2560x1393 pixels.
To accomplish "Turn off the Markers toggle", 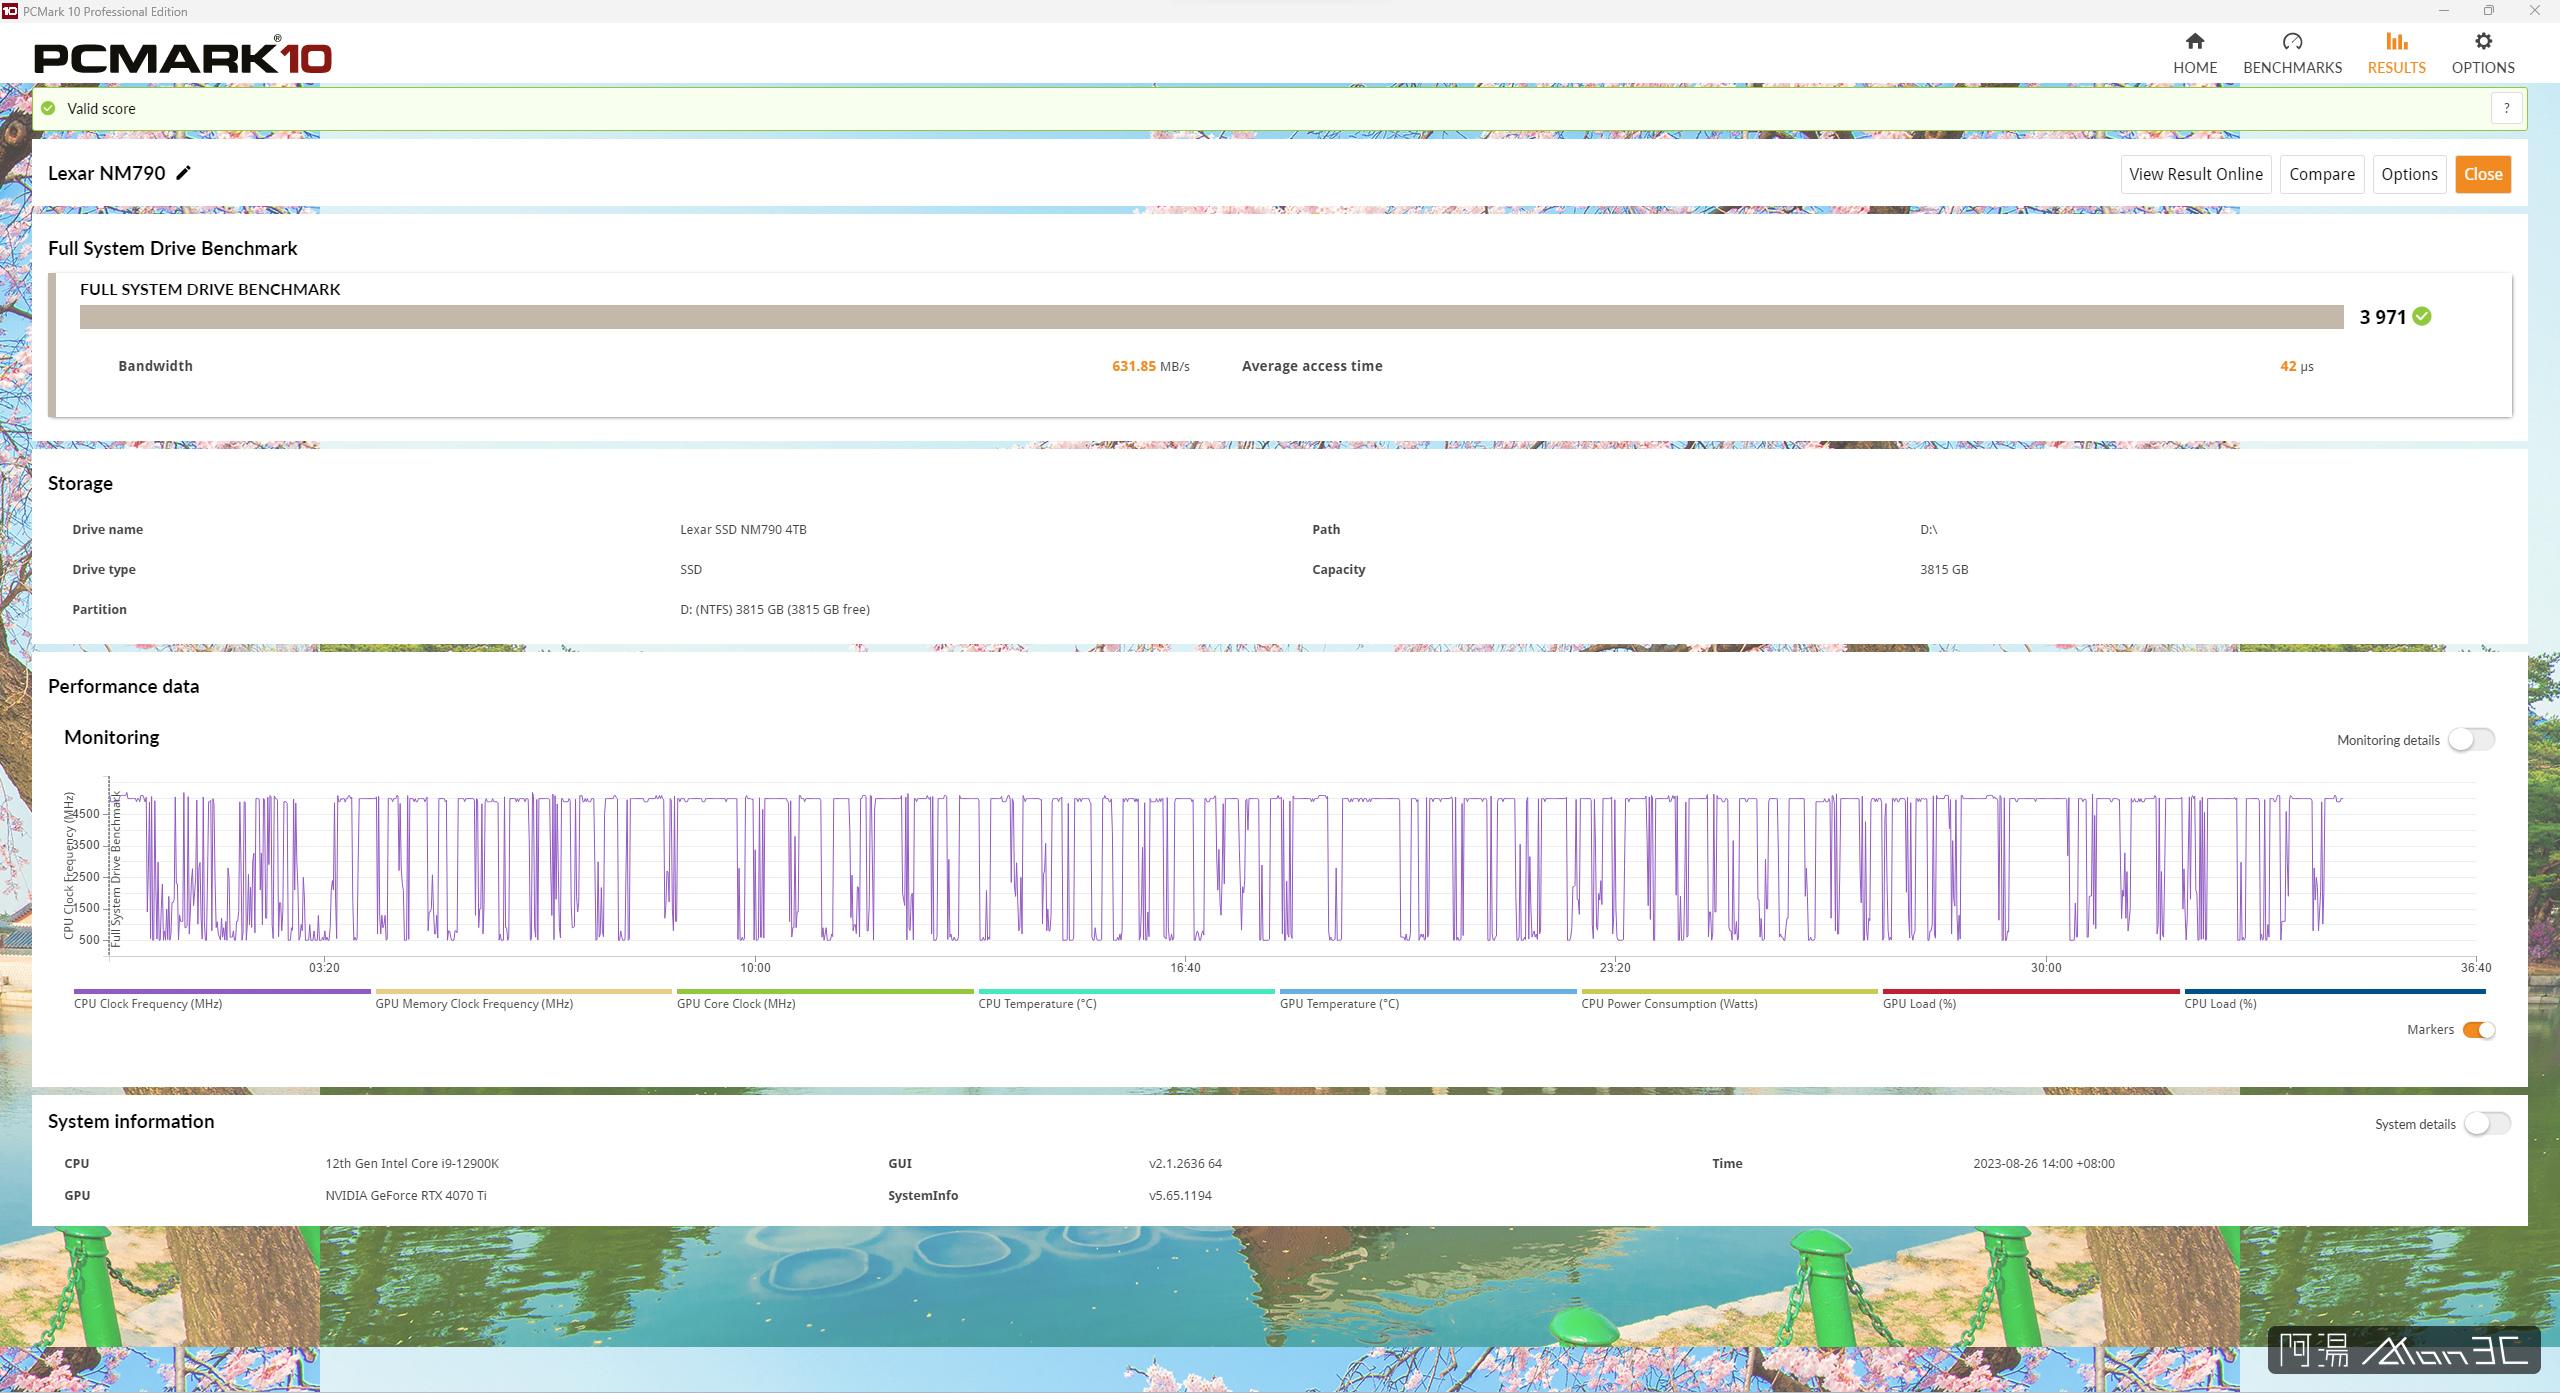I will [x=2478, y=1030].
